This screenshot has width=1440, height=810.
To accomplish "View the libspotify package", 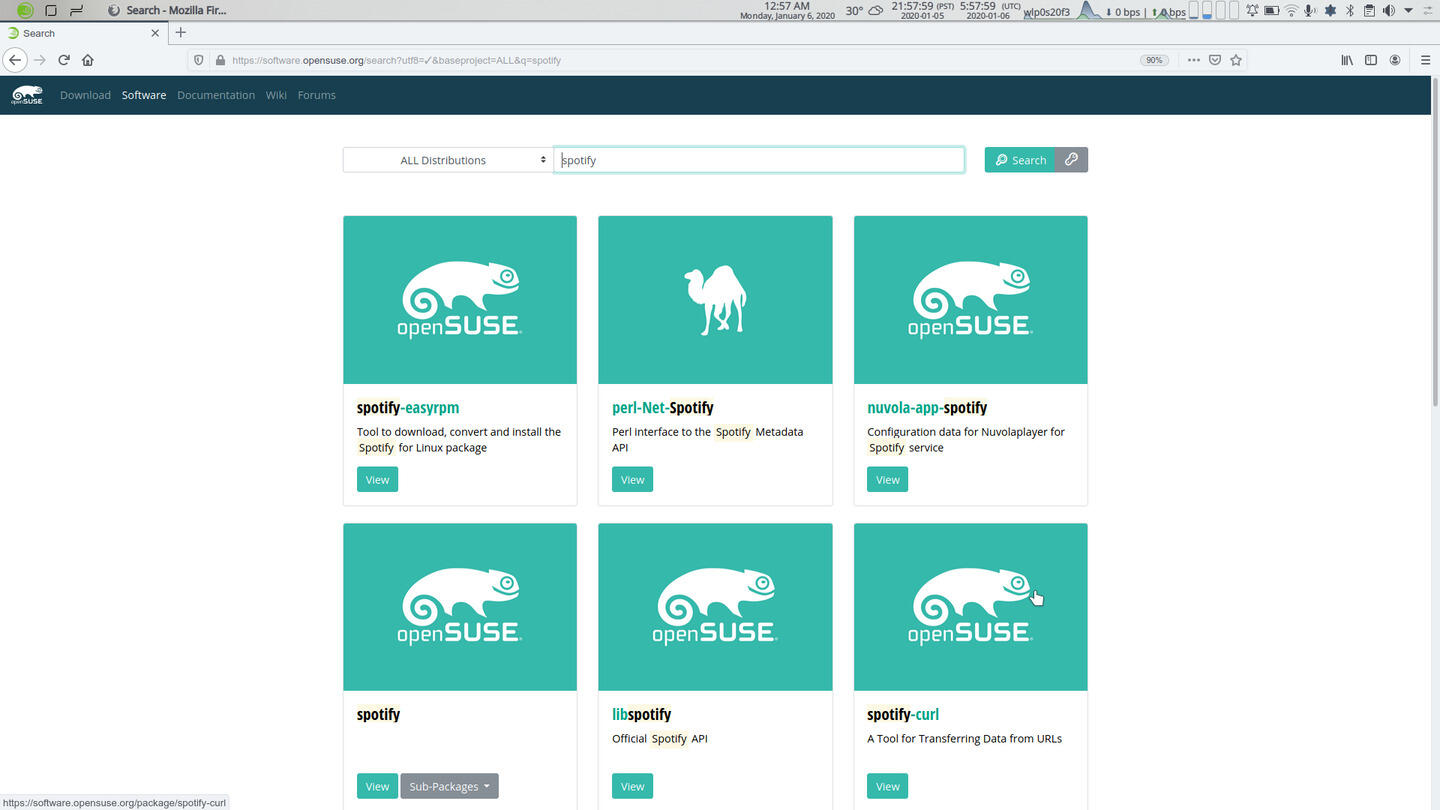I will [x=632, y=786].
